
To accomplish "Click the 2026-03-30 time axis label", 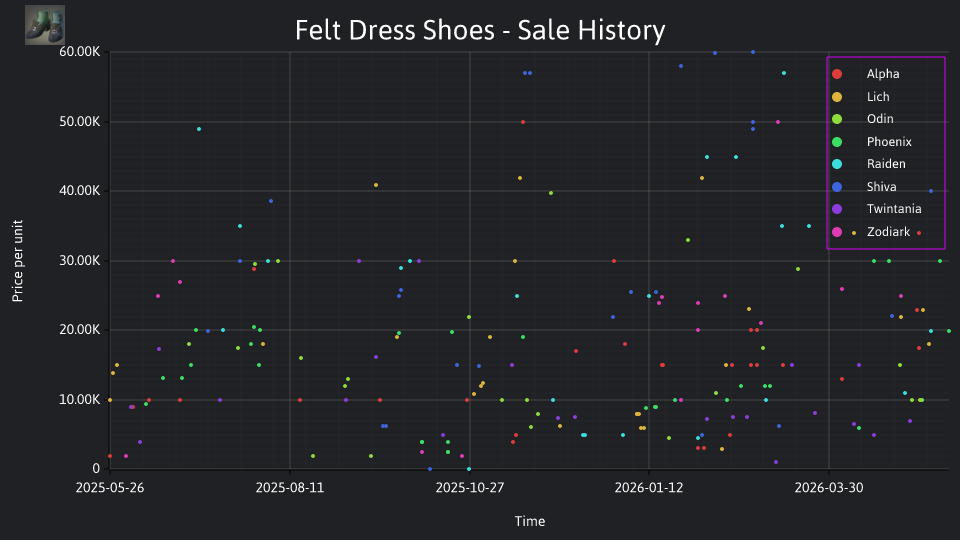I will coord(829,488).
